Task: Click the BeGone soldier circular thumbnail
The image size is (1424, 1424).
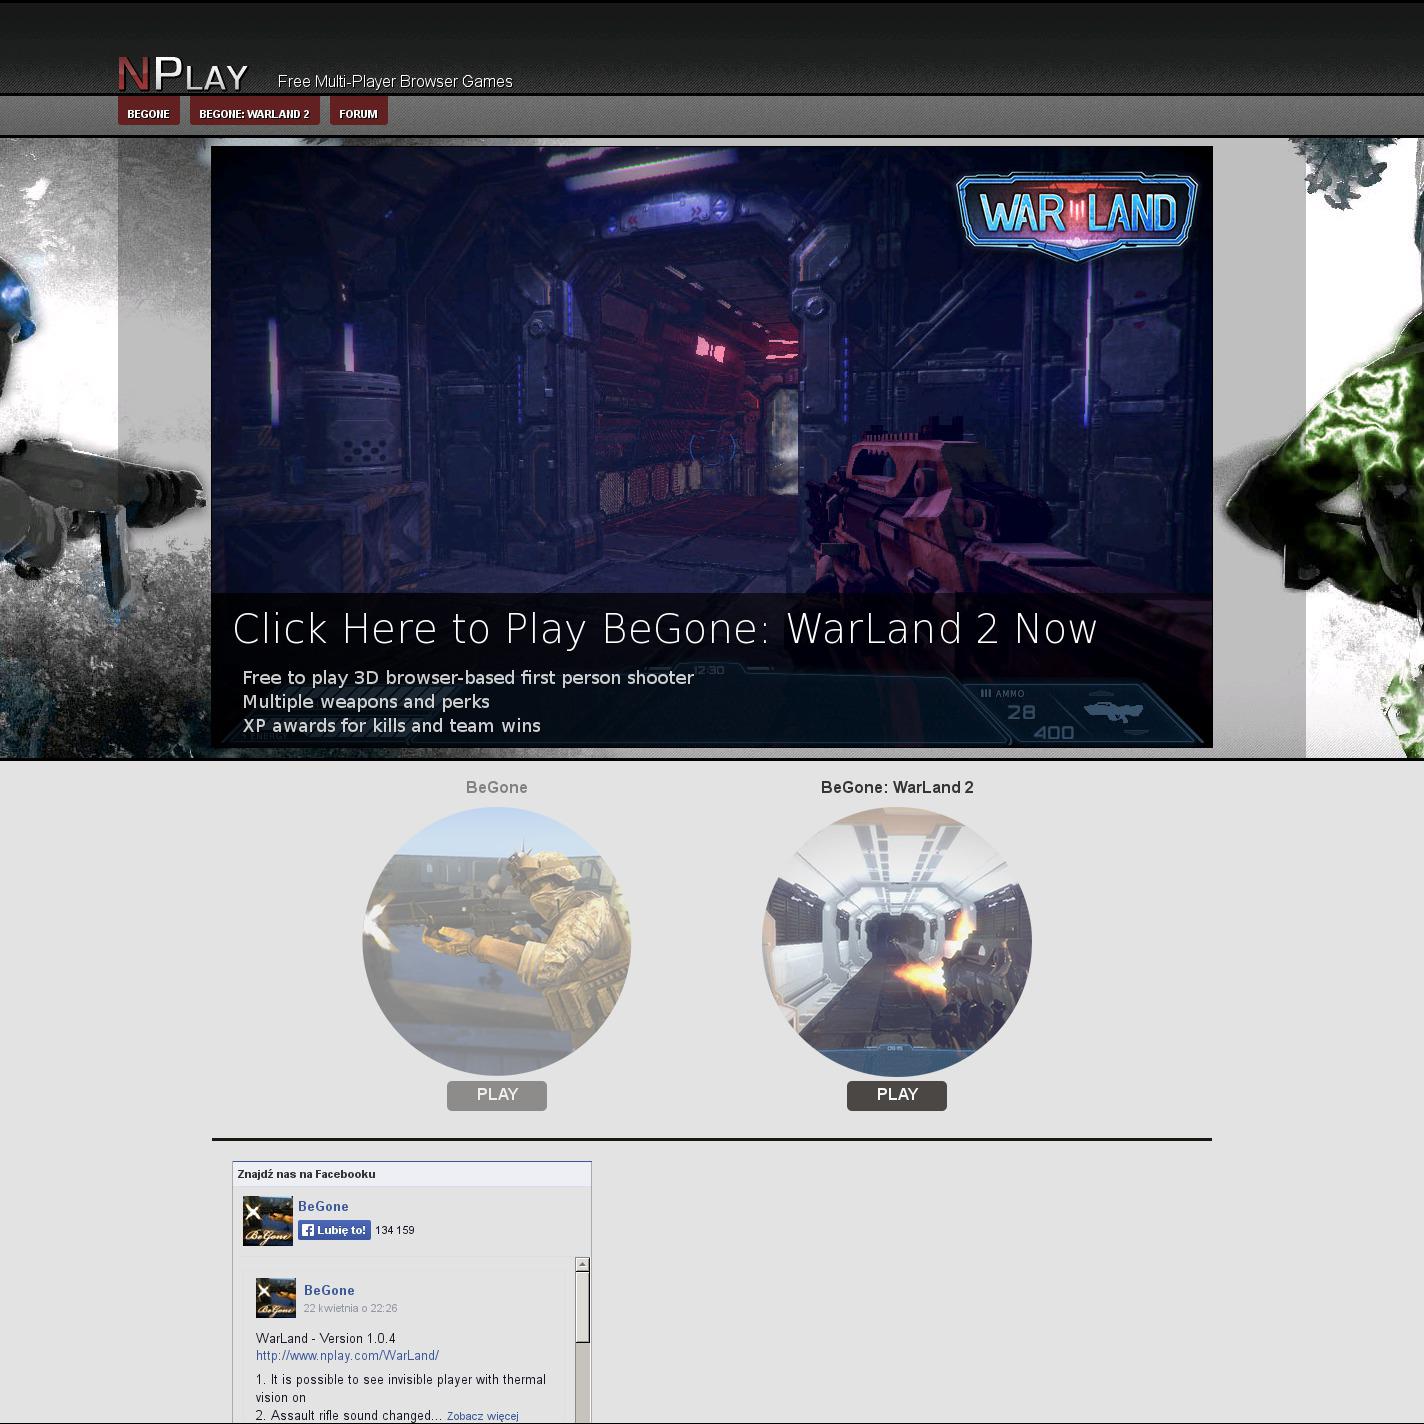Action: coord(497,941)
